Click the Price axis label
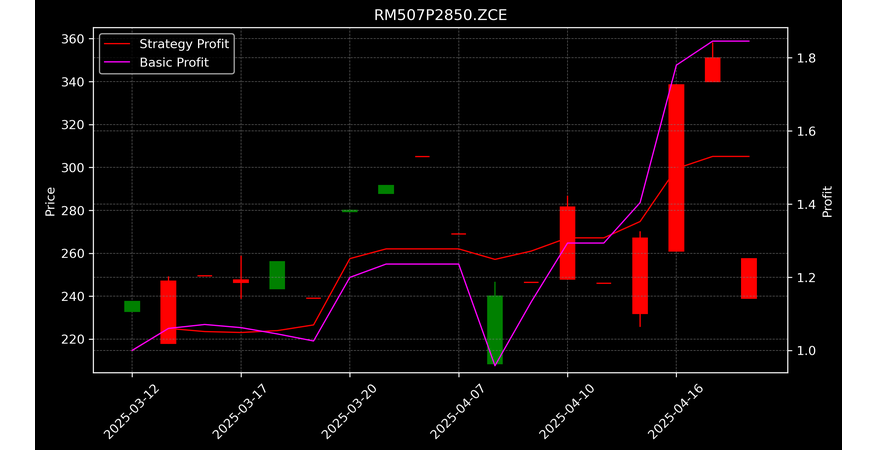Screen dimensions: 878x450 tap(50, 201)
